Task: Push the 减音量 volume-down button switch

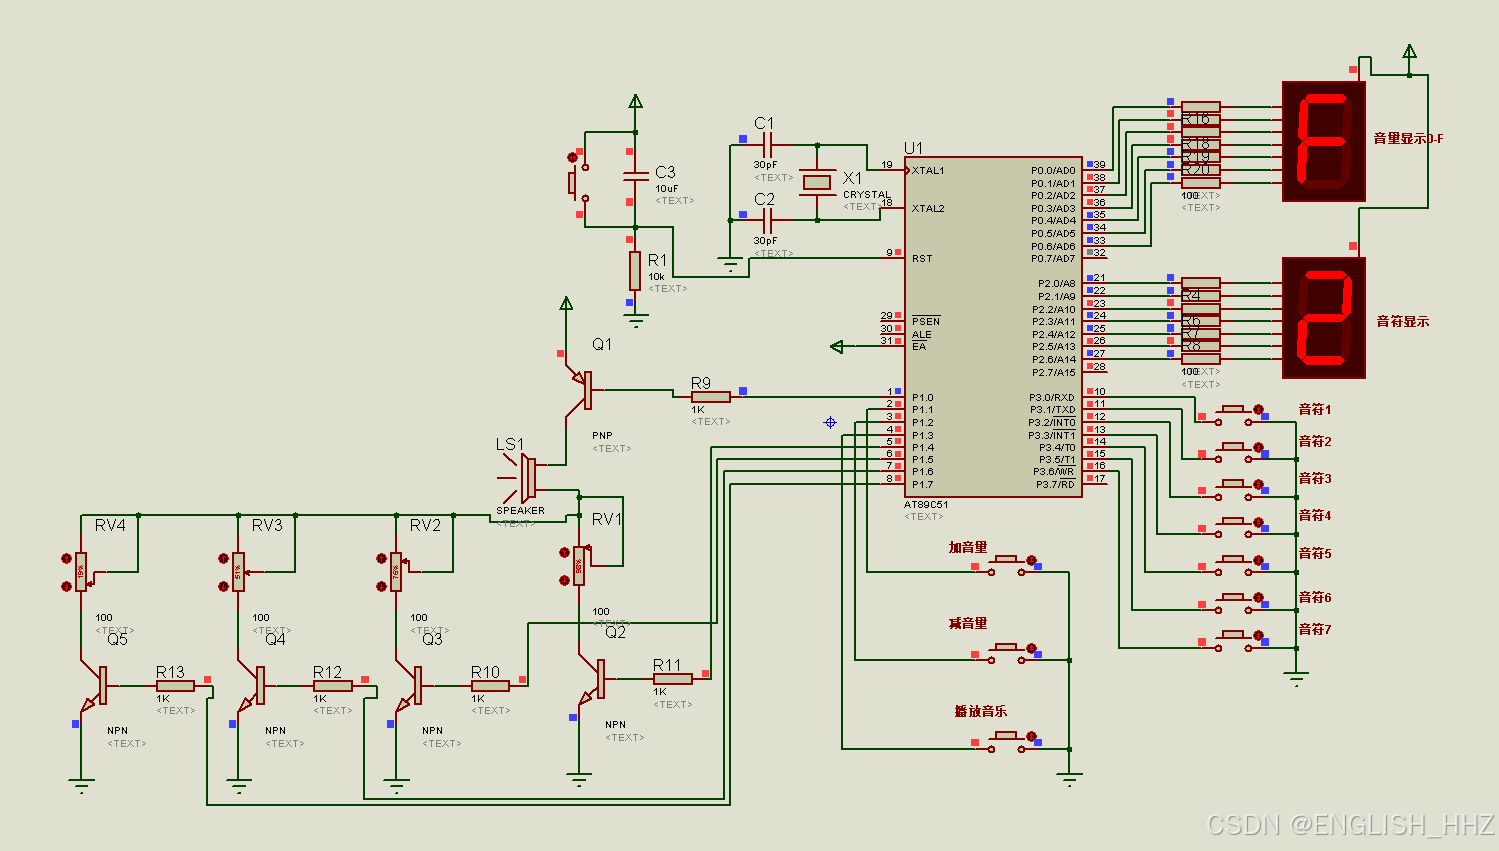Action: tap(1005, 651)
